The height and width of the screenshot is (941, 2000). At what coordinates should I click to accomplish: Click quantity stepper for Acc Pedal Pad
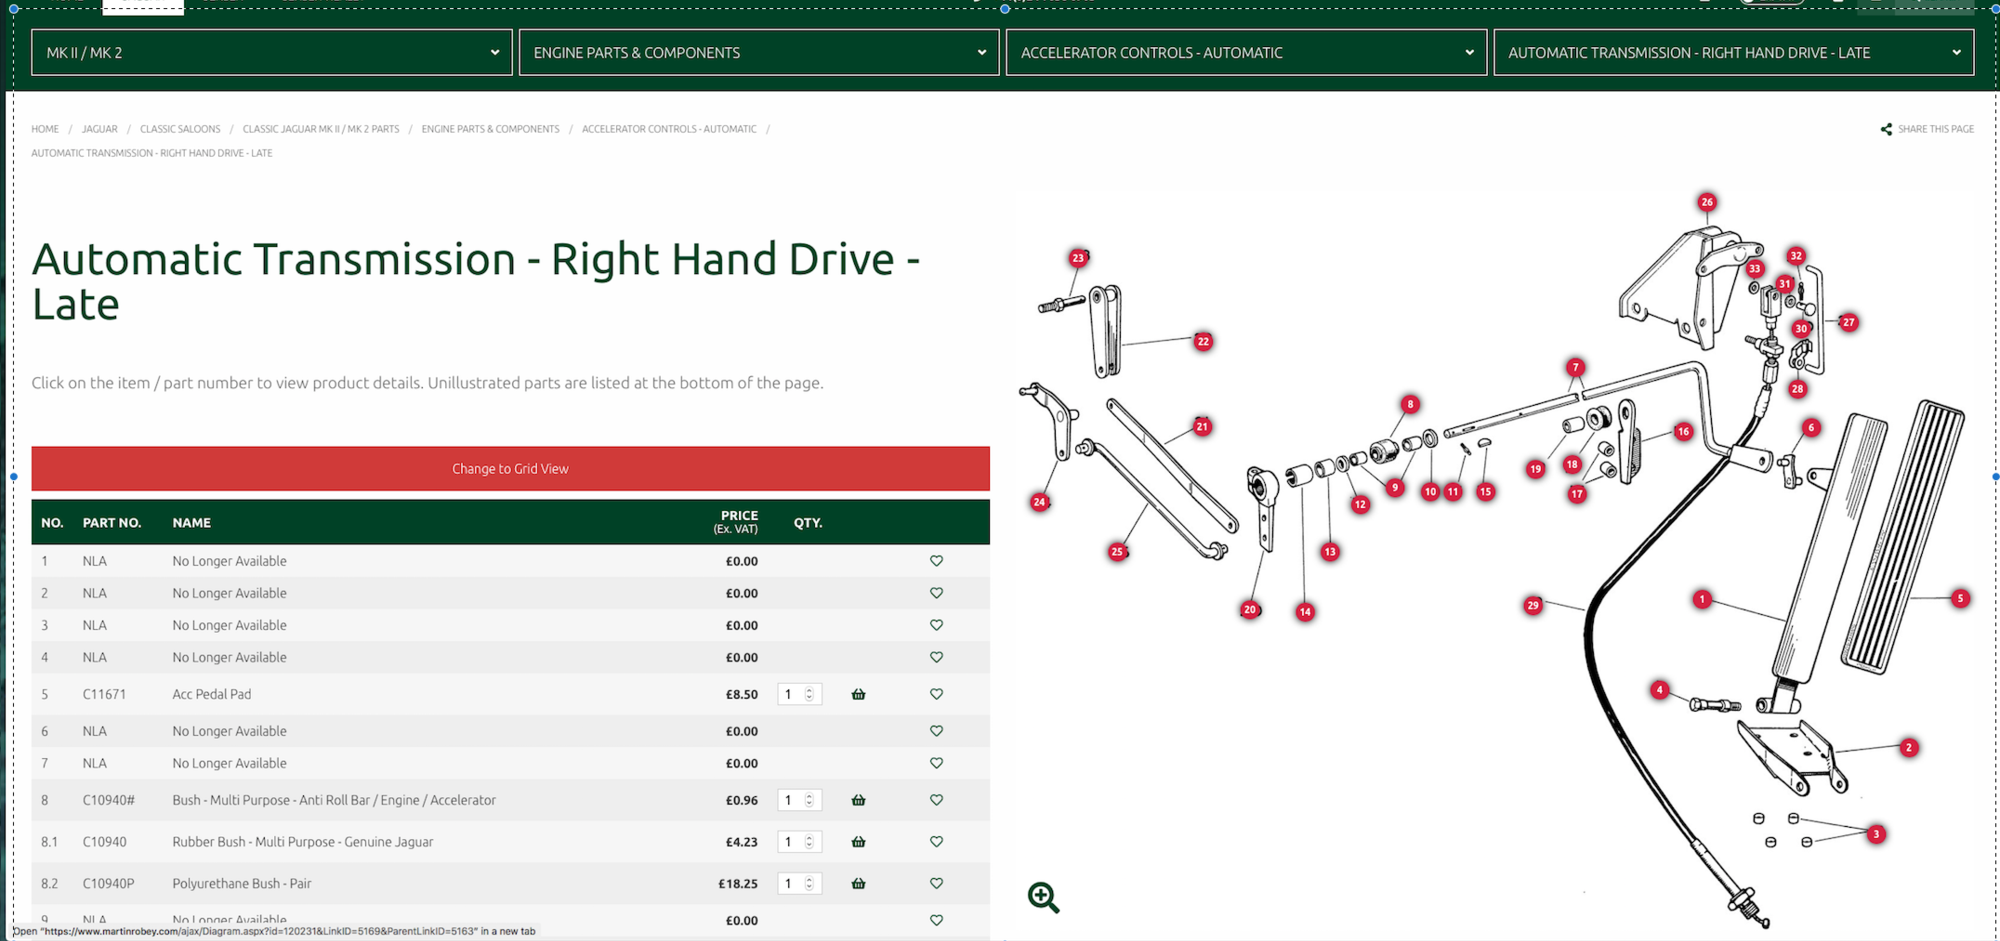pyautogui.click(x=809, y=694)
